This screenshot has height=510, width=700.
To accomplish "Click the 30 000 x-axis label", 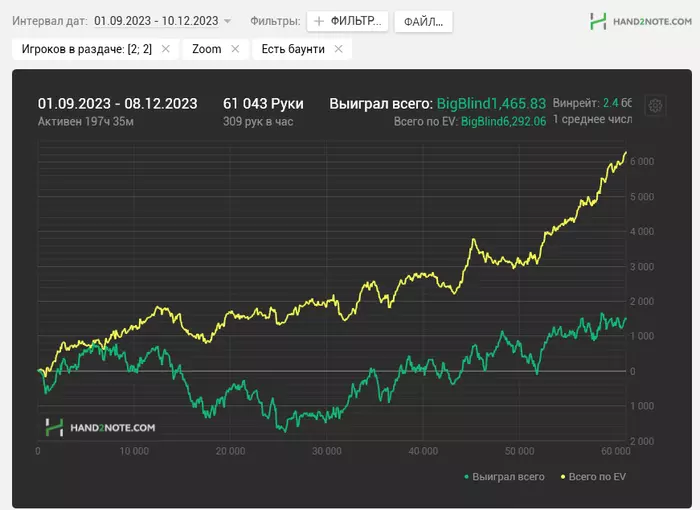I will (327, 451).
